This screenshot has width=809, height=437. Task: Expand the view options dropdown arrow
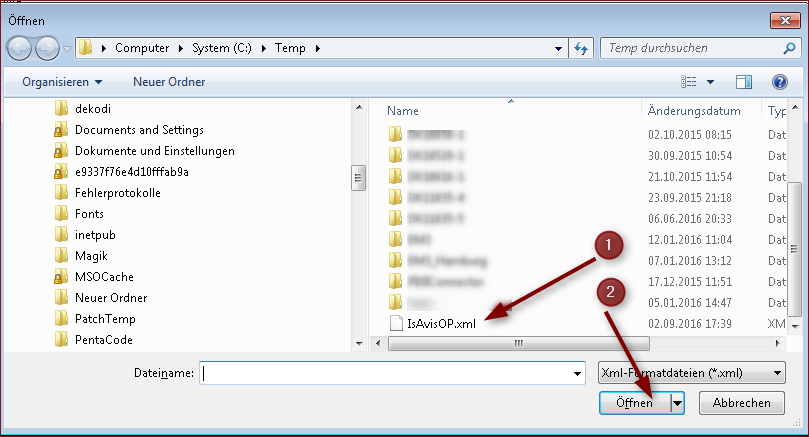tap(711, 82)
